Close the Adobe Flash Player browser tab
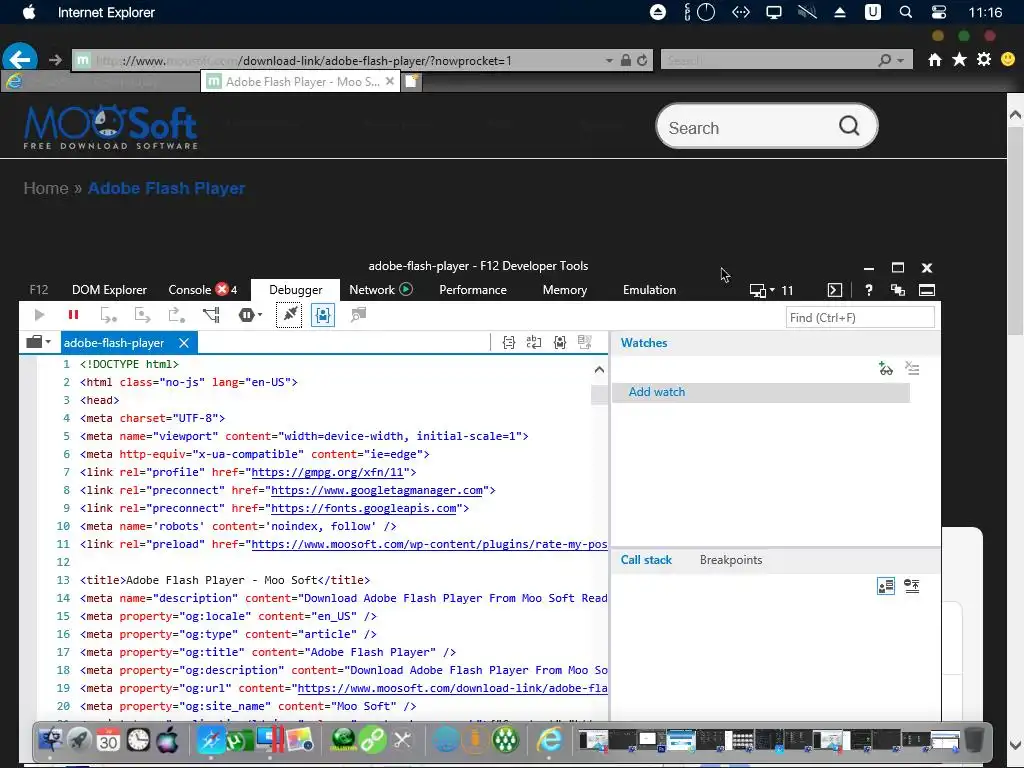 tap(390, 81)
